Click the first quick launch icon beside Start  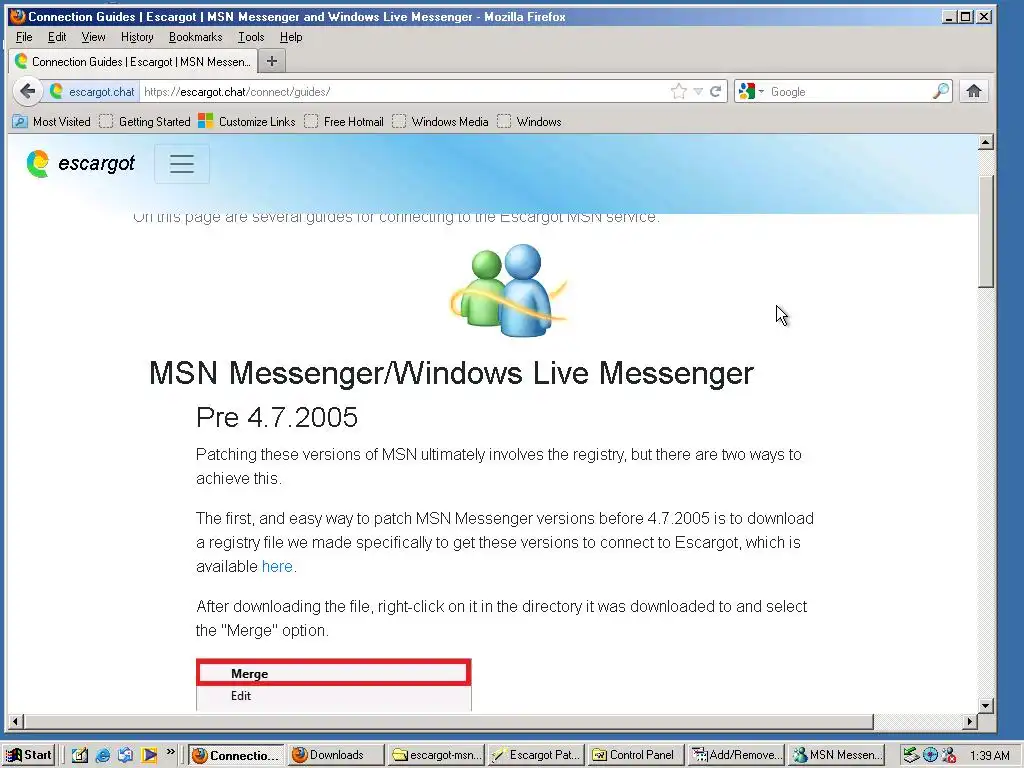click(x=80, y=755)
